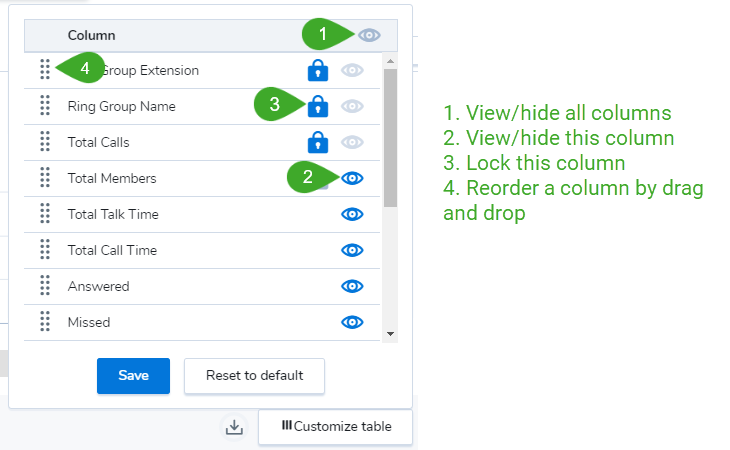Click the lock icon for Total Calls

point(318,142)
